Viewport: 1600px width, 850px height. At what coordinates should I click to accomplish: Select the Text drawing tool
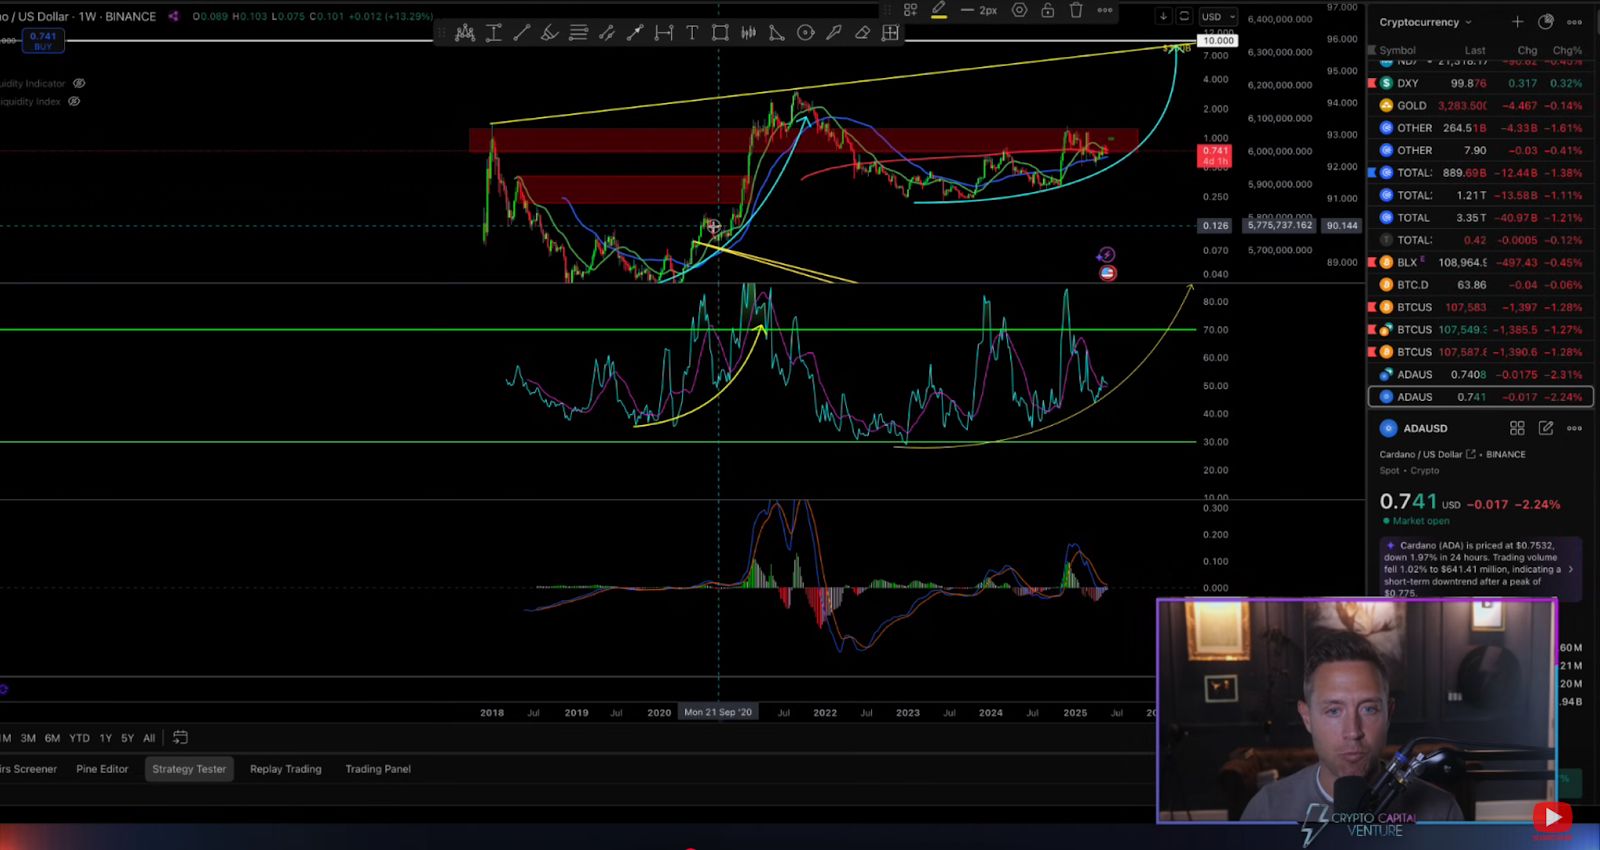[x=691, y=33]
